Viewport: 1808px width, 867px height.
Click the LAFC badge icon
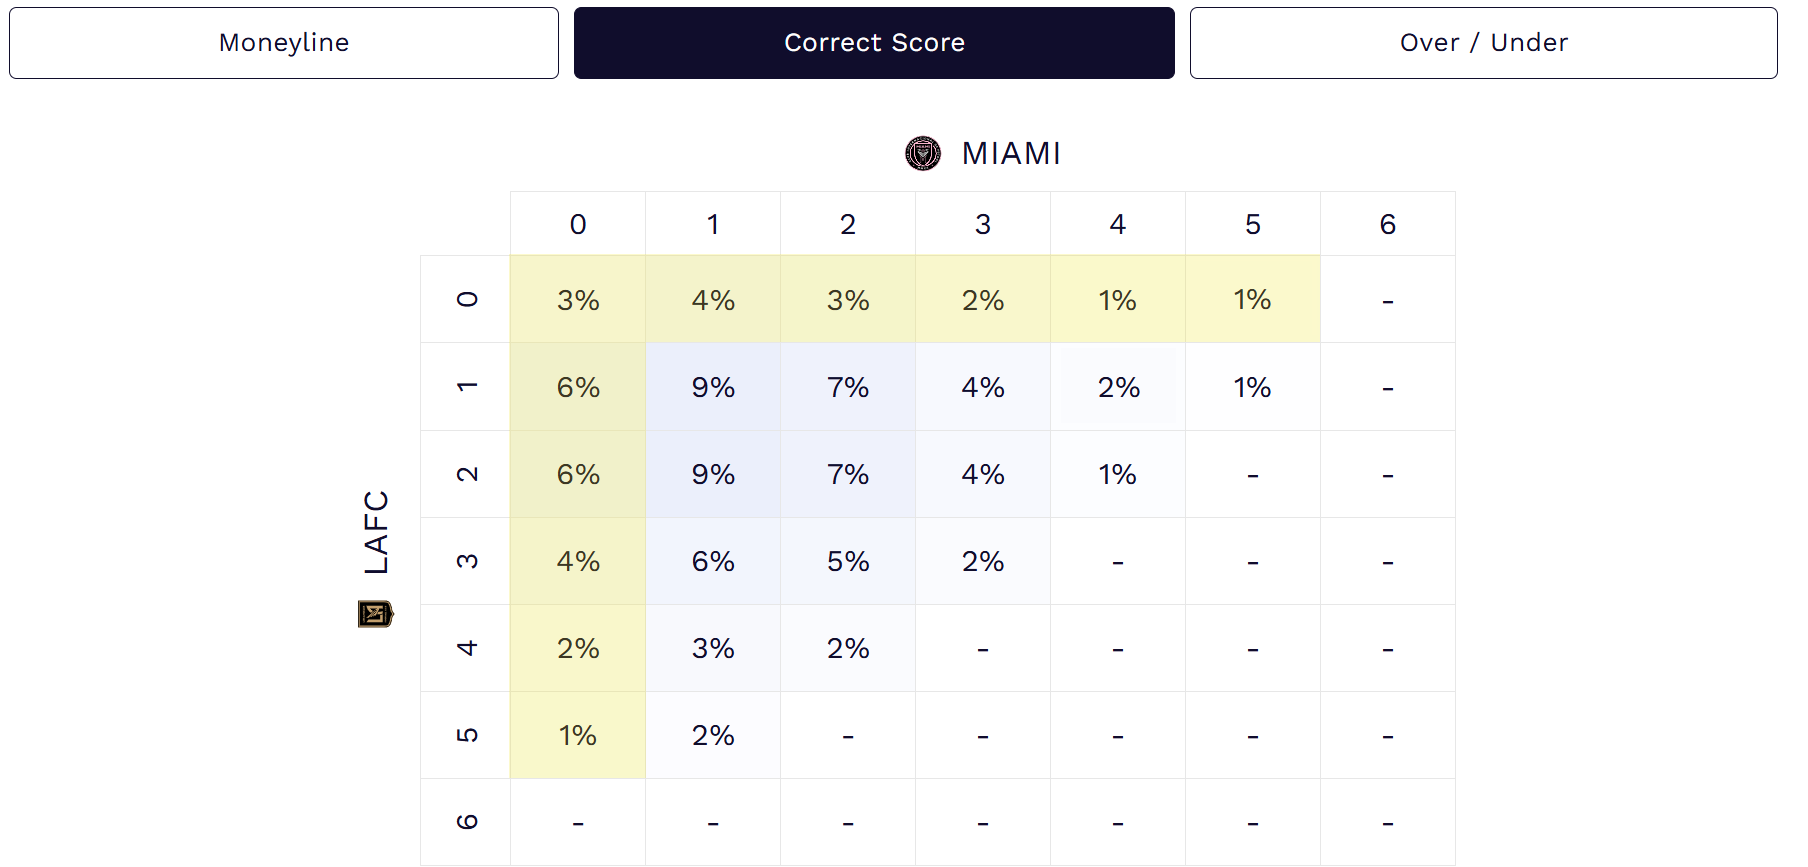pos(374,615)
